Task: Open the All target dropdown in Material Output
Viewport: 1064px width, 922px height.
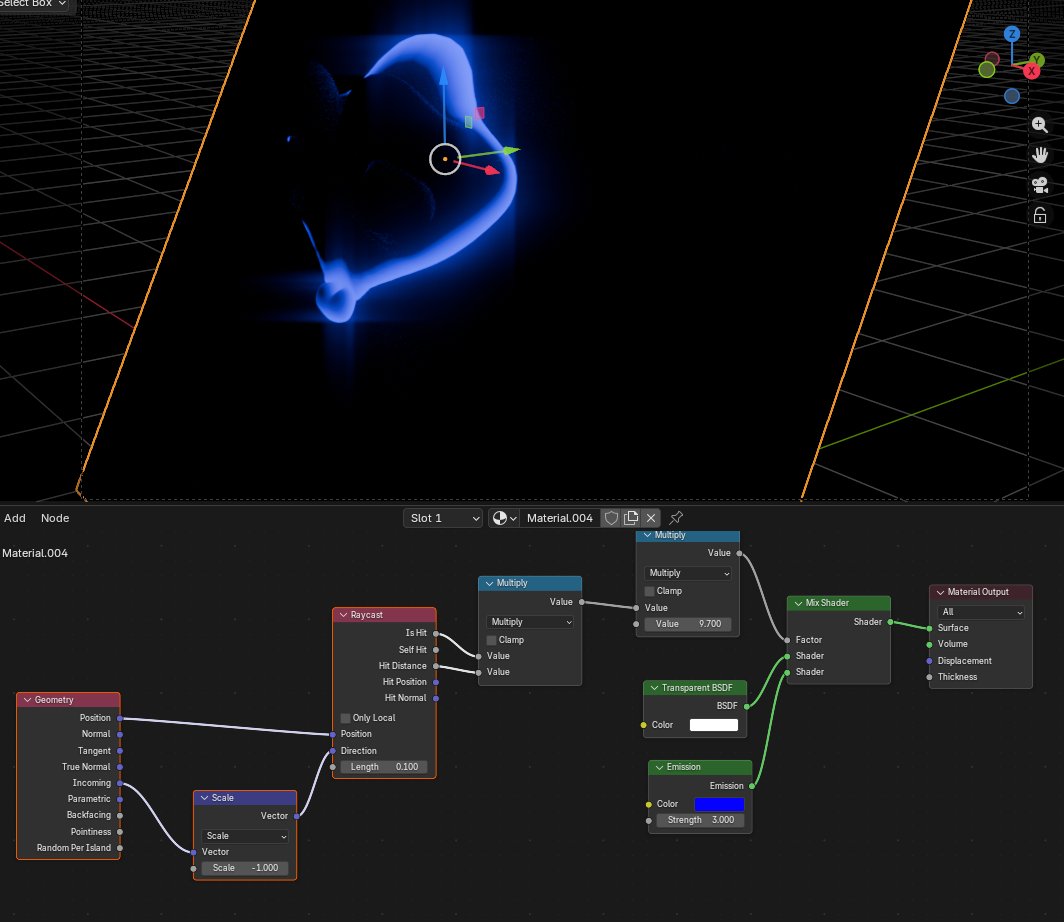Action: (981, 612)
